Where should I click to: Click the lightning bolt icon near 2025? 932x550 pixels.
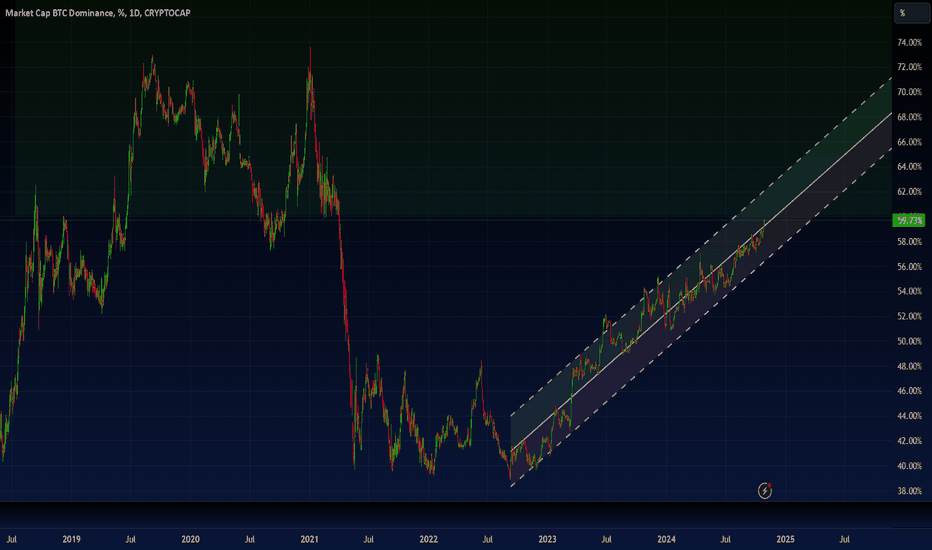point(765,491)
